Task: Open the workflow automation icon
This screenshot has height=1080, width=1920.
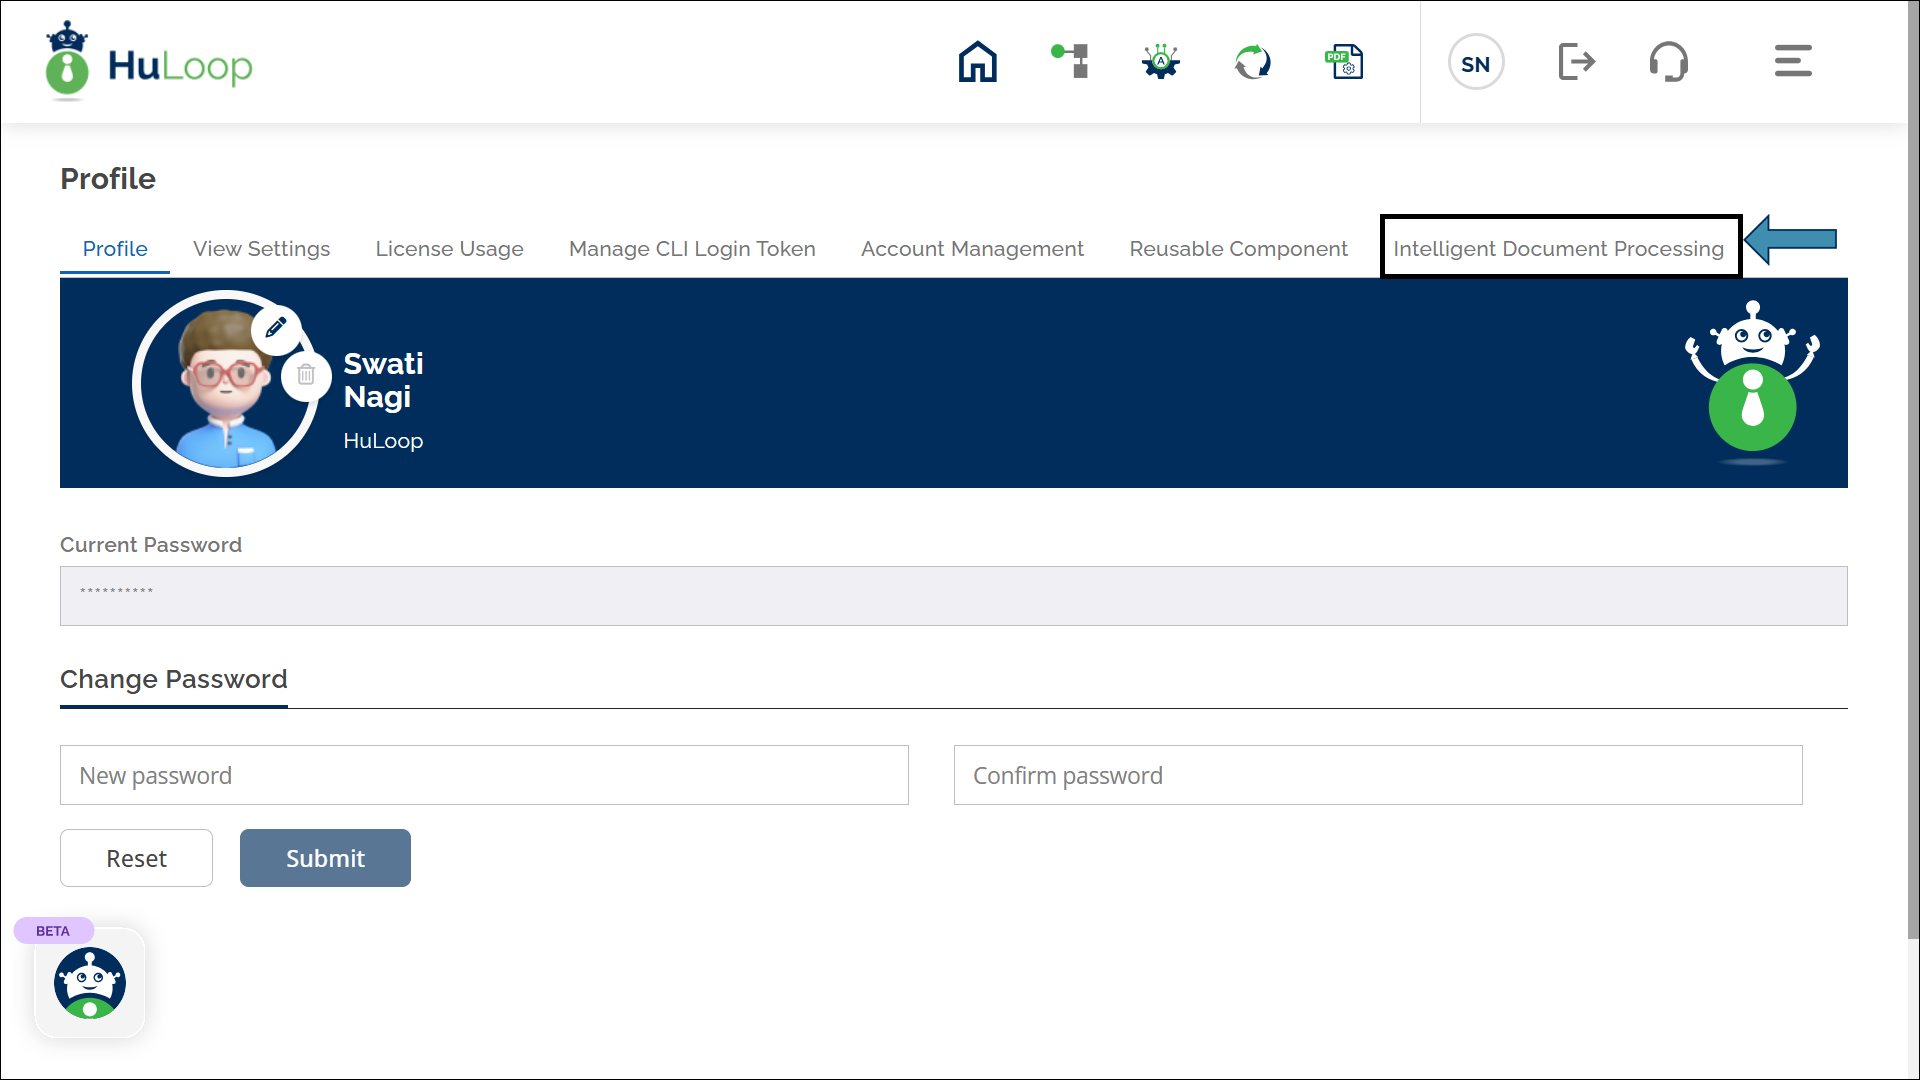Action: click(x=1069, y=62)
